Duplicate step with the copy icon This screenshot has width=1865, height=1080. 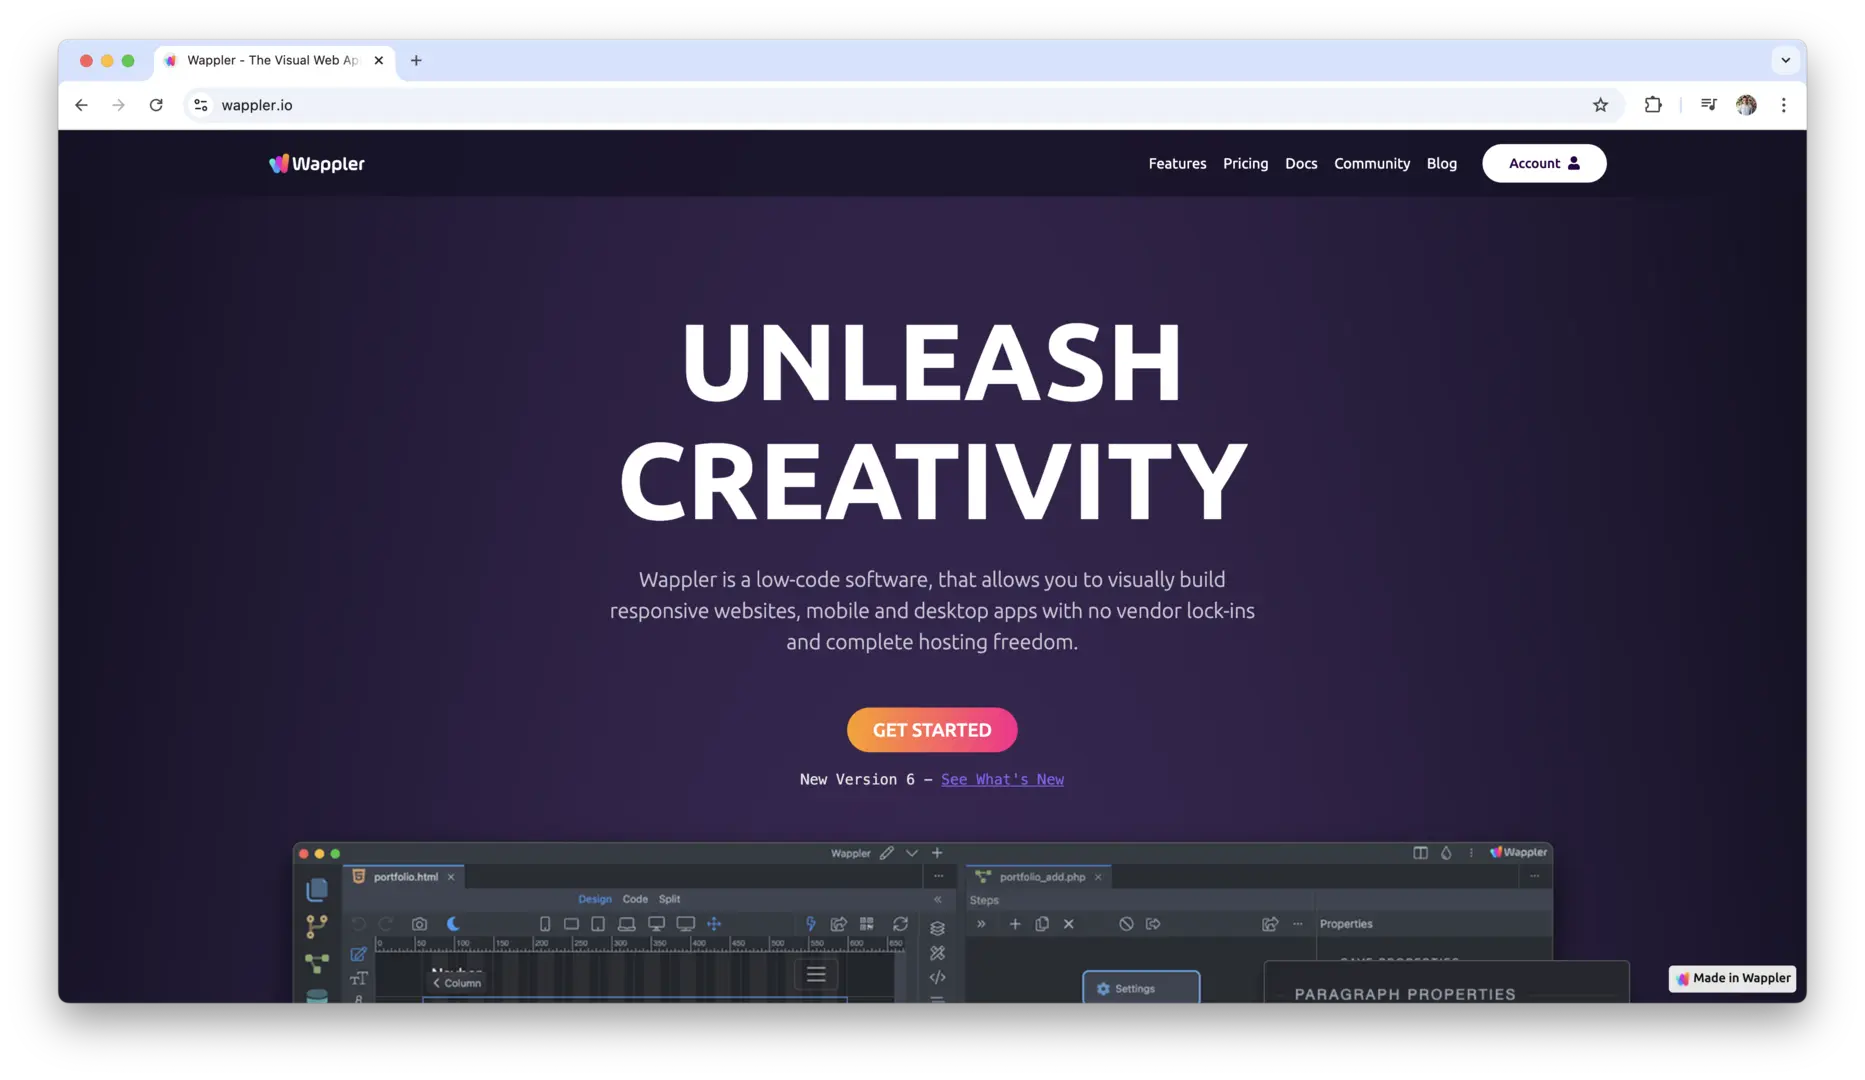1042,924
